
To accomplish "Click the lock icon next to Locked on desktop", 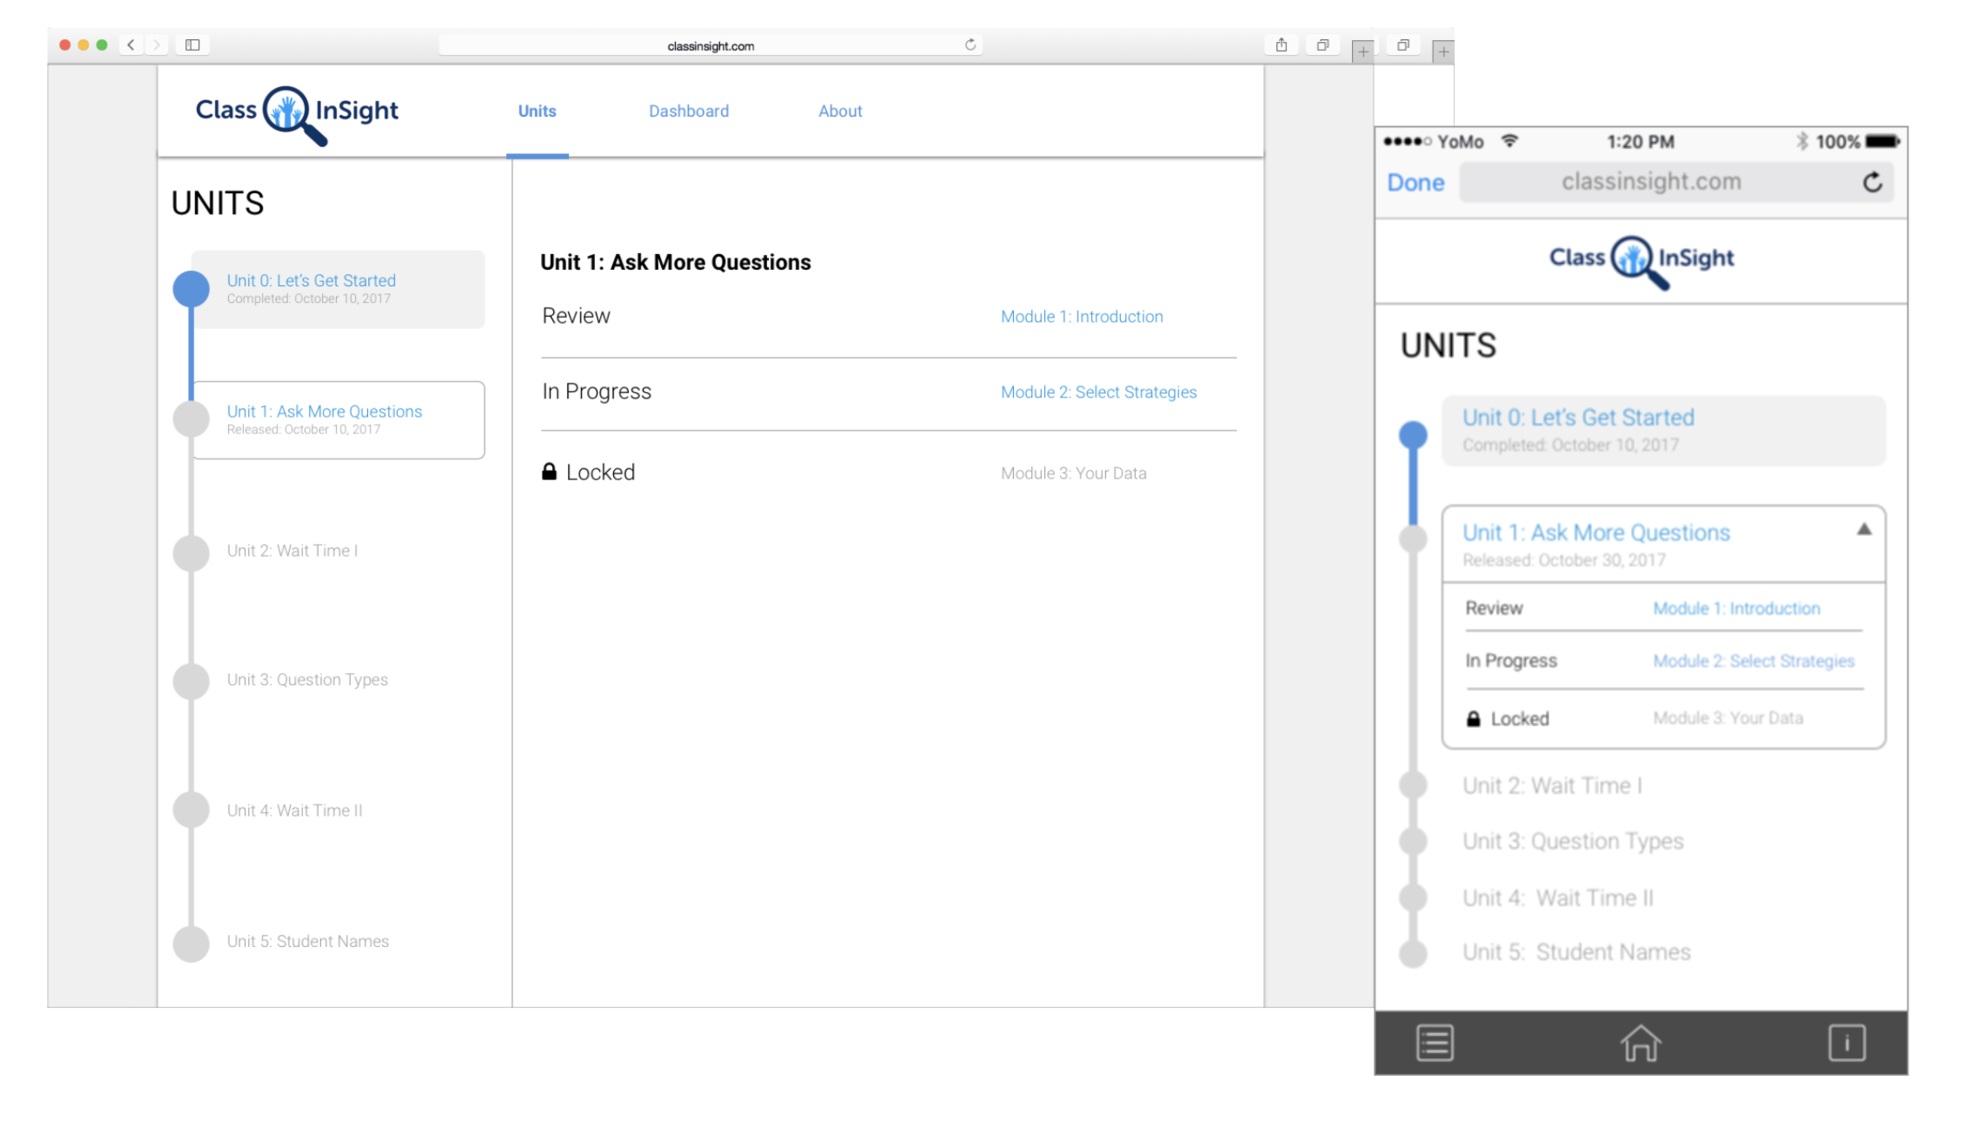I will coord(549,472).
